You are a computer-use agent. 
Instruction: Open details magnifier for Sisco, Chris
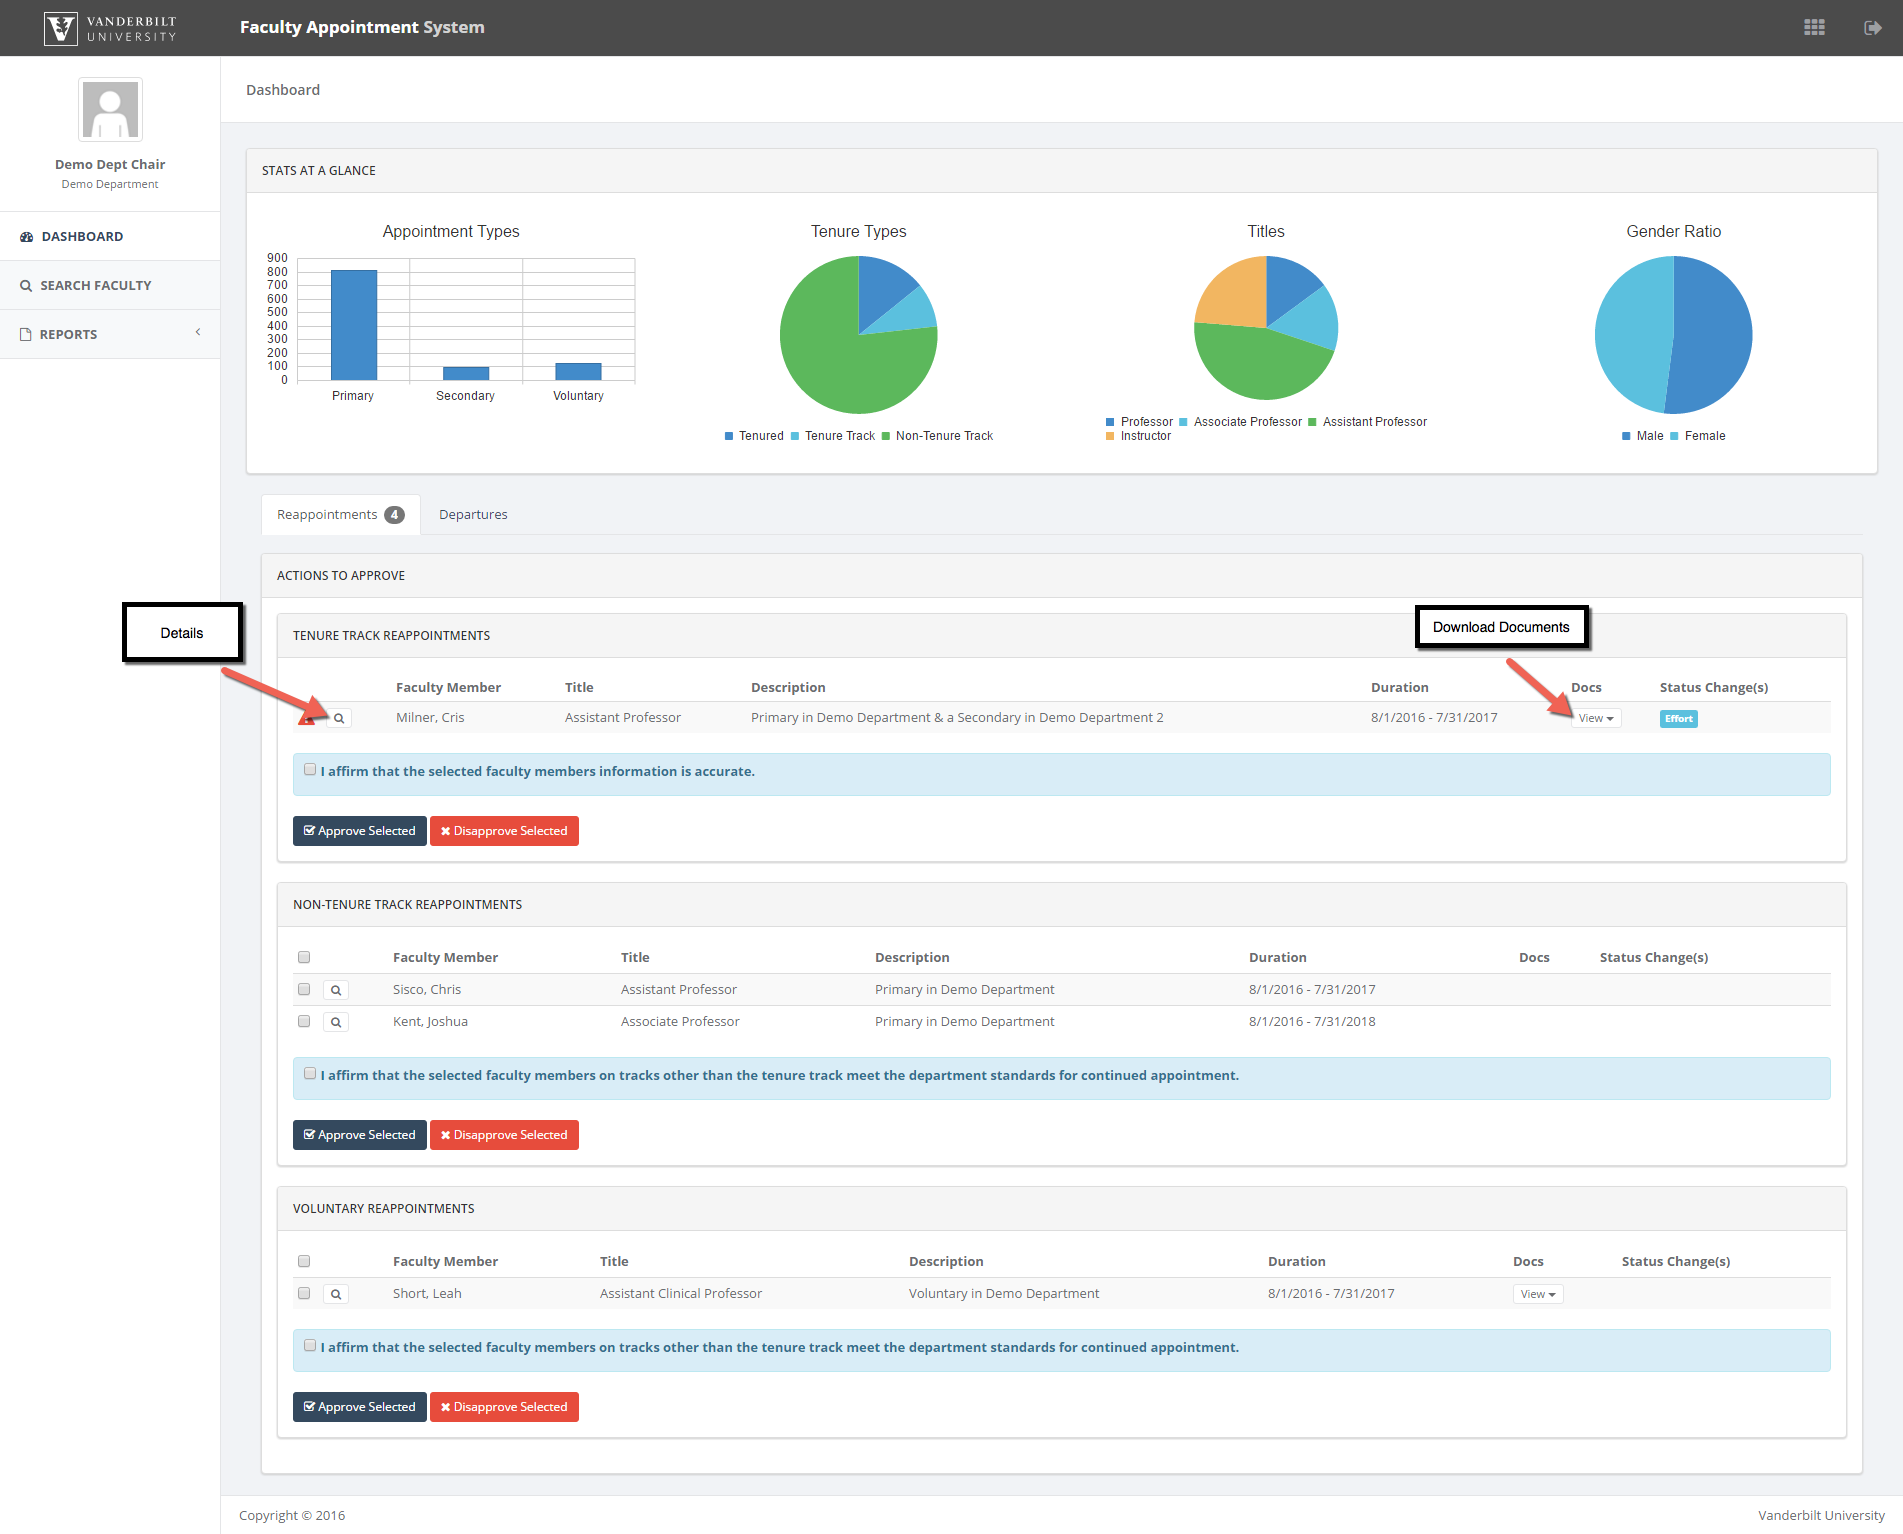click(336, 990)
